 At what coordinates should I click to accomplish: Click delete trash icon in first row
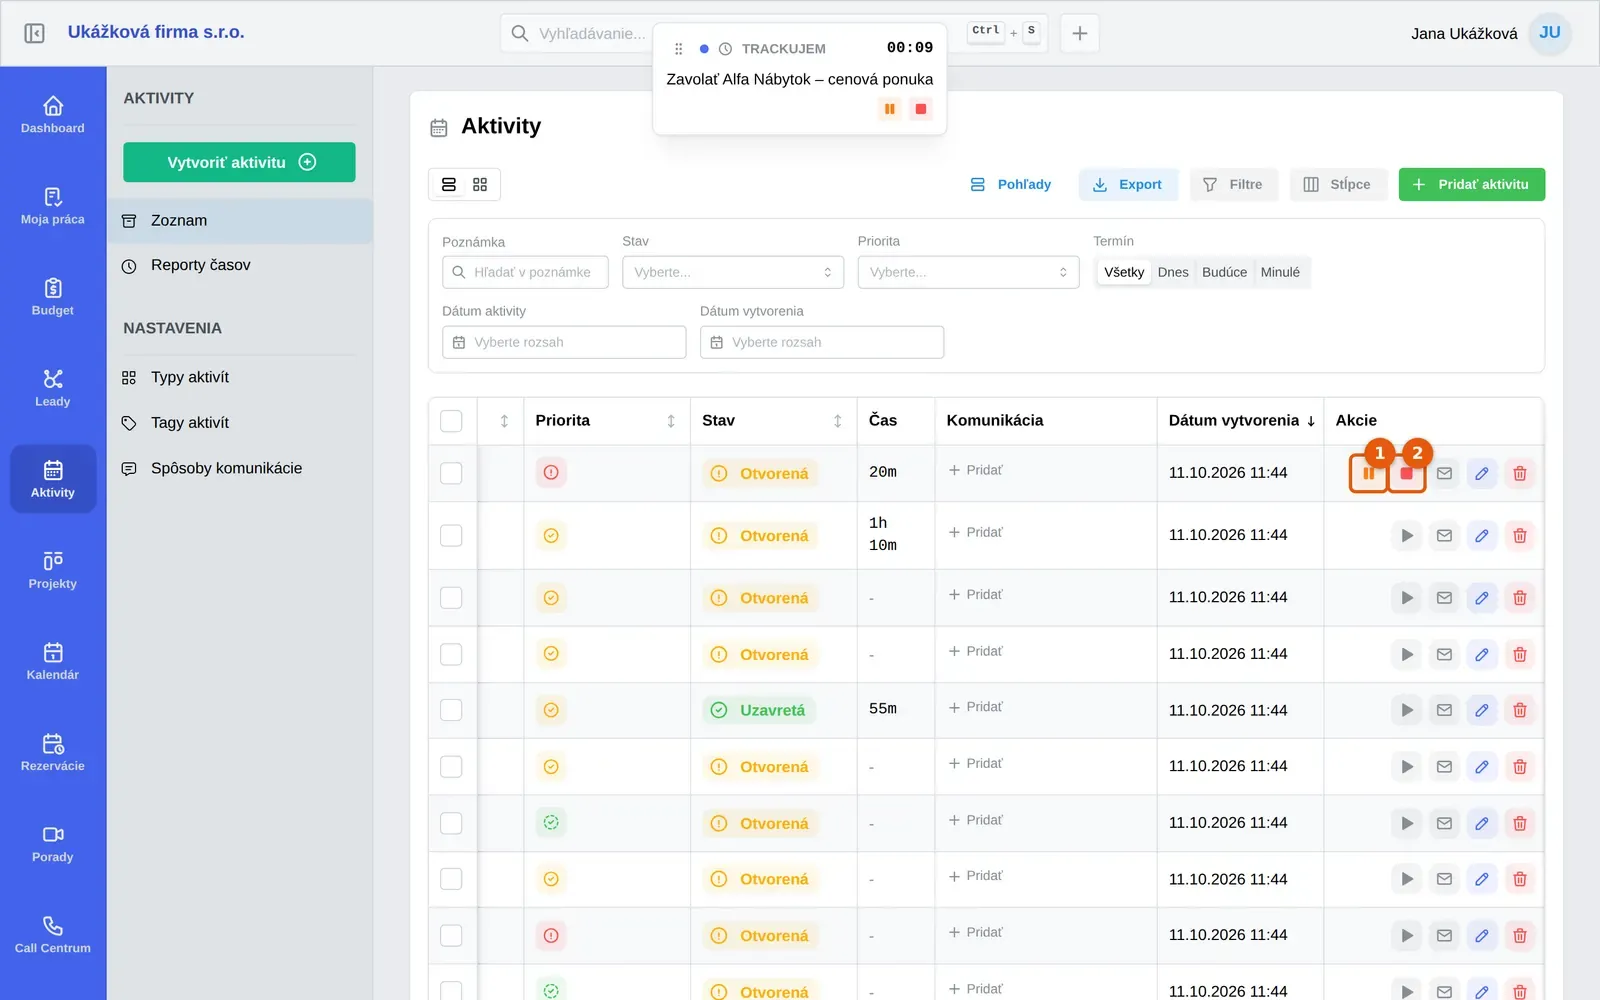pos(1520,474)
